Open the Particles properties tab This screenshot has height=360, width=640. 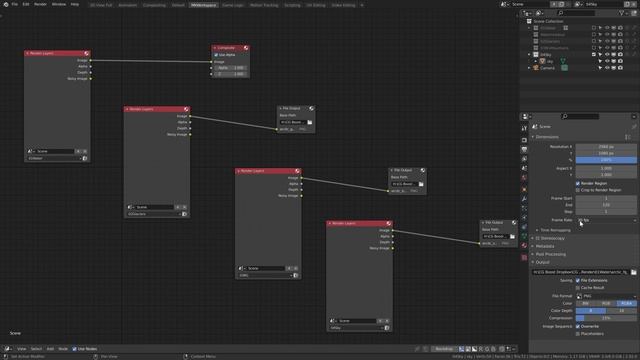524,208
